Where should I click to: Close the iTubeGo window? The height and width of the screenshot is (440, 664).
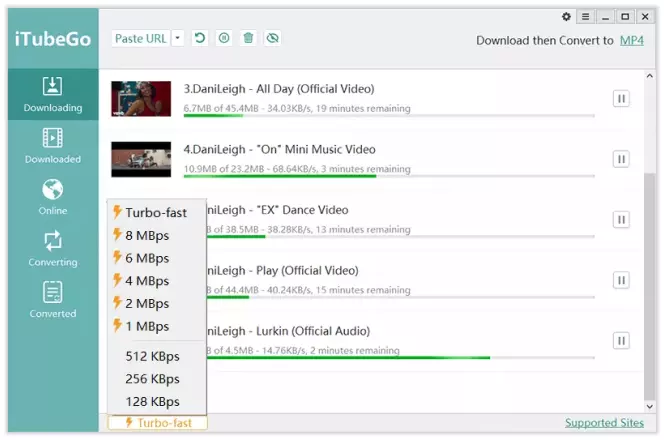pos(645,17)
